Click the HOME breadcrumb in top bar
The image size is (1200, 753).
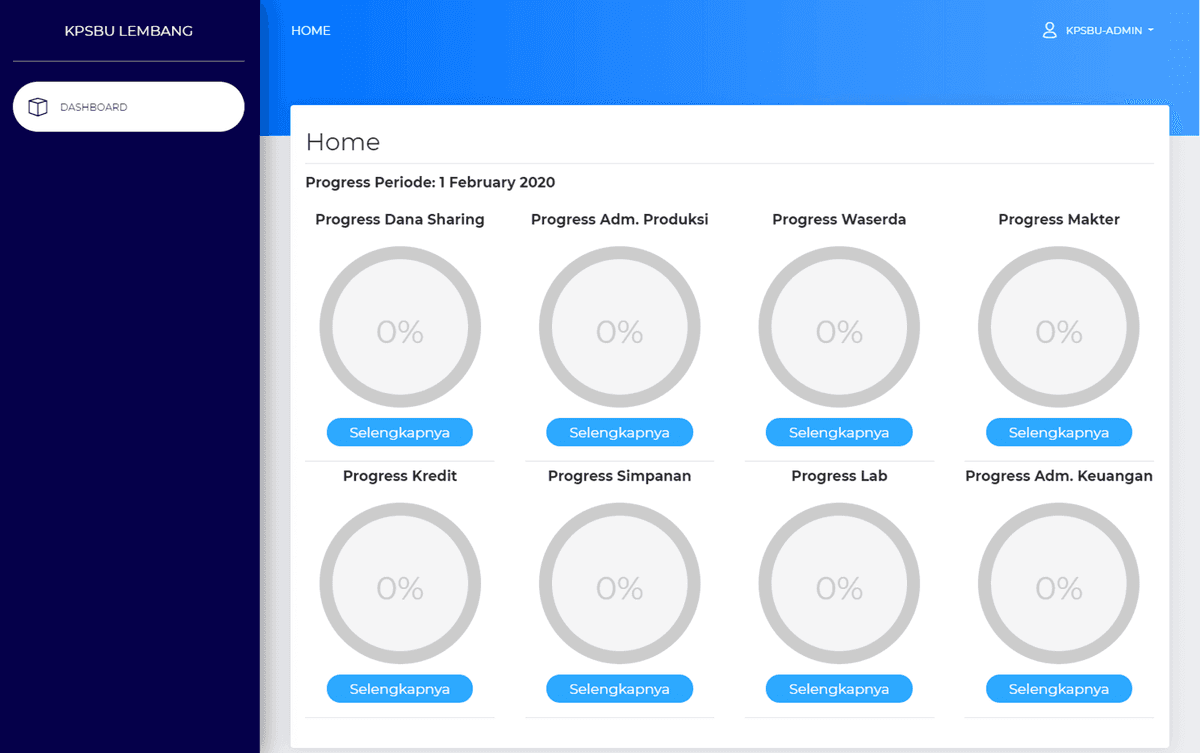click(311, 31)
